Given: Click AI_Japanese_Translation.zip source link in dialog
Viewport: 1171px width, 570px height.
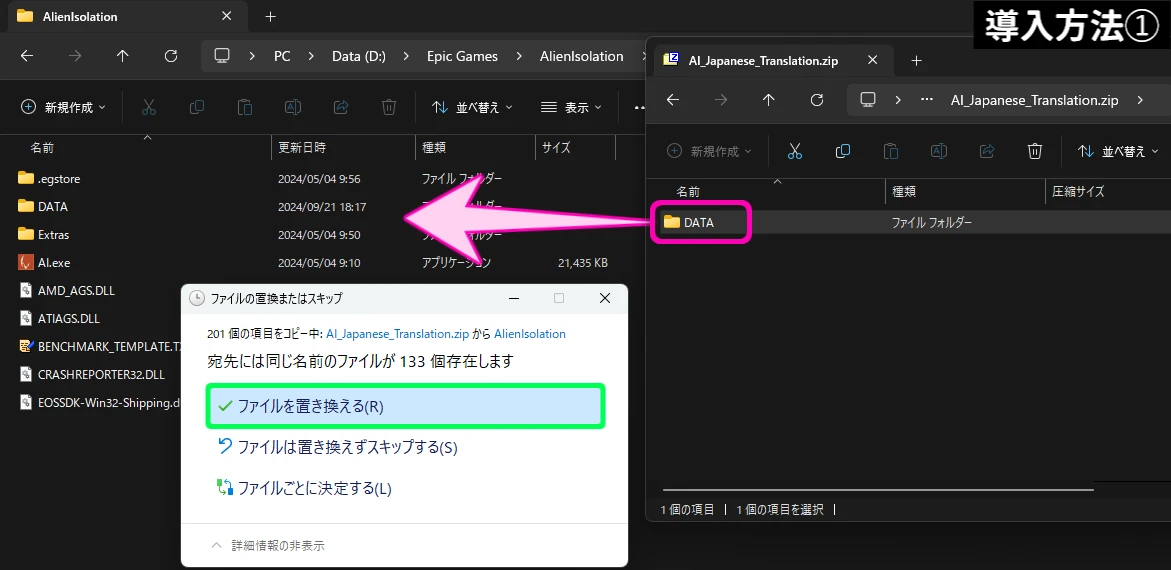Looking at the screenshot, I should point(398,334).
